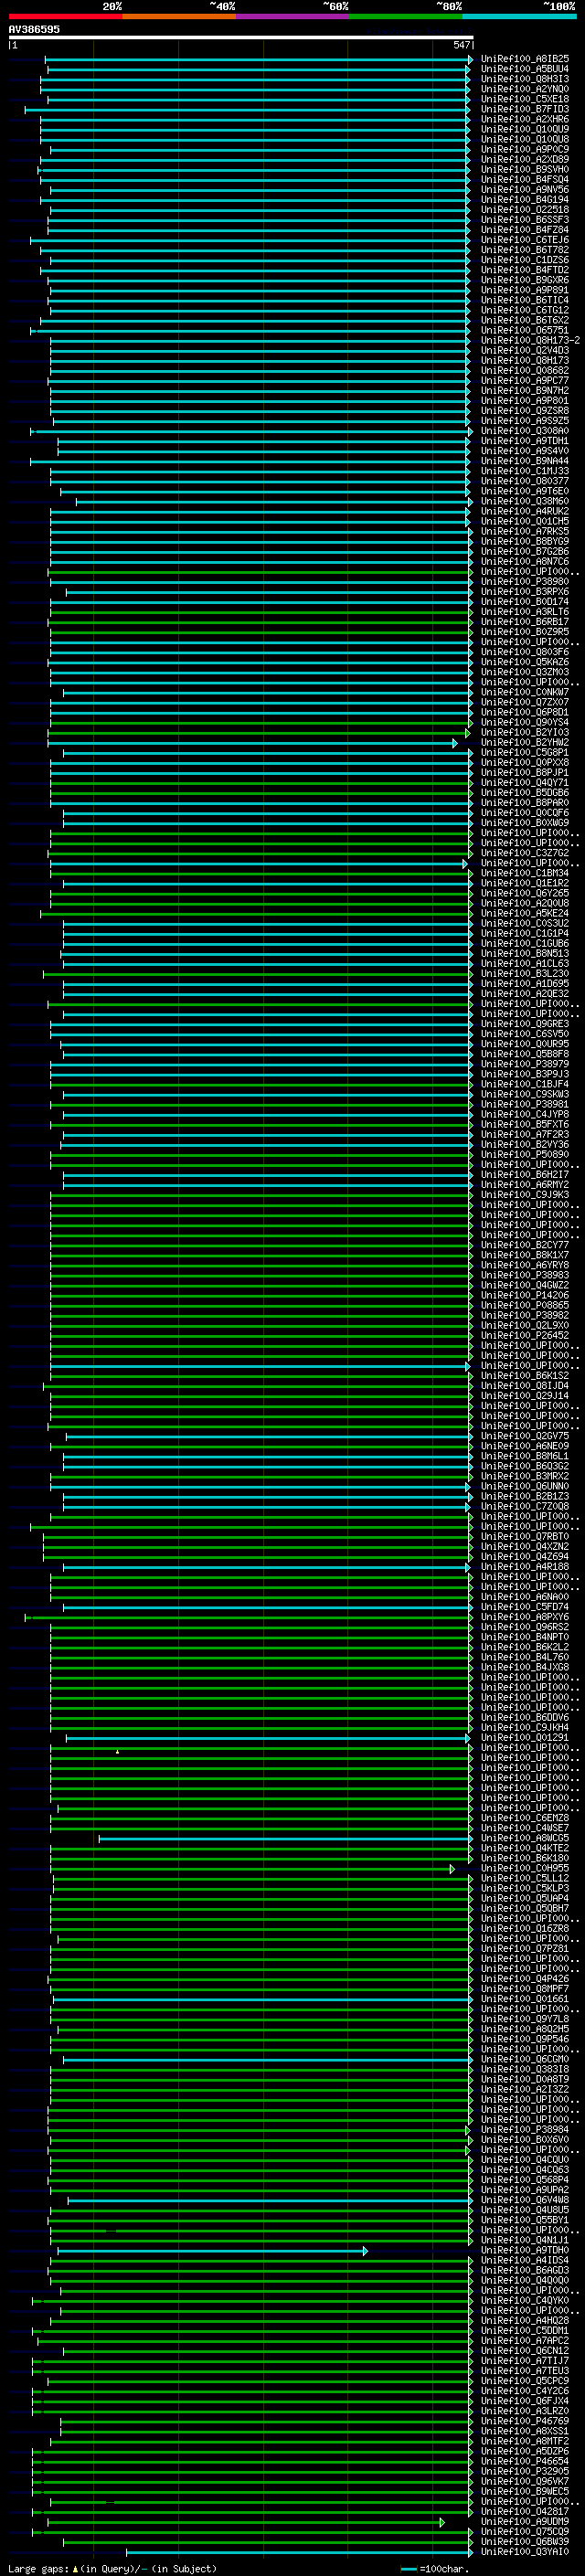Click the green ~80% identity color segment
This screenshot has height=2576, width=585.
coord(406,16)
